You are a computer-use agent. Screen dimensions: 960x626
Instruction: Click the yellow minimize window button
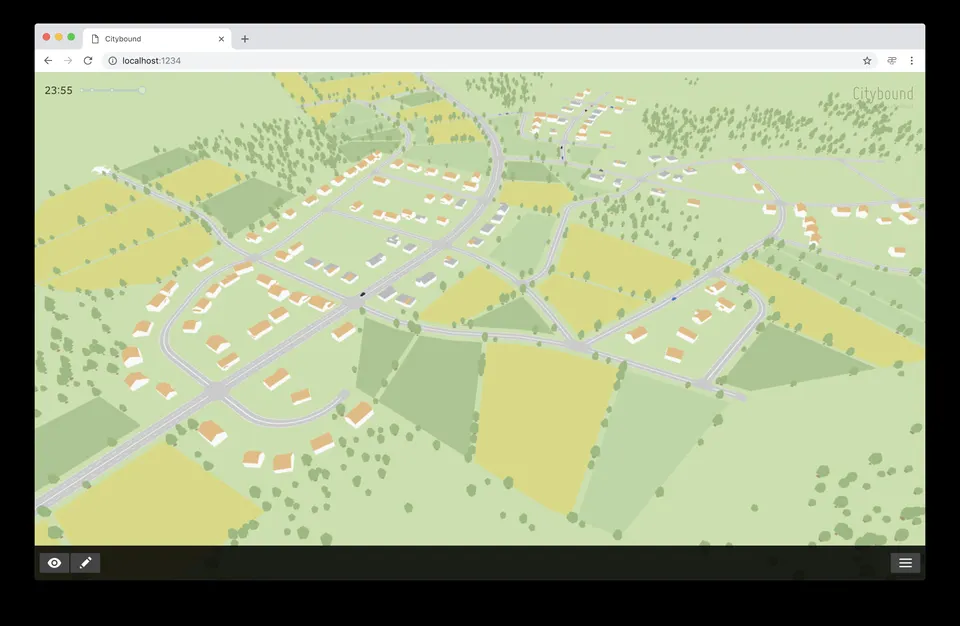coord(59,37)
